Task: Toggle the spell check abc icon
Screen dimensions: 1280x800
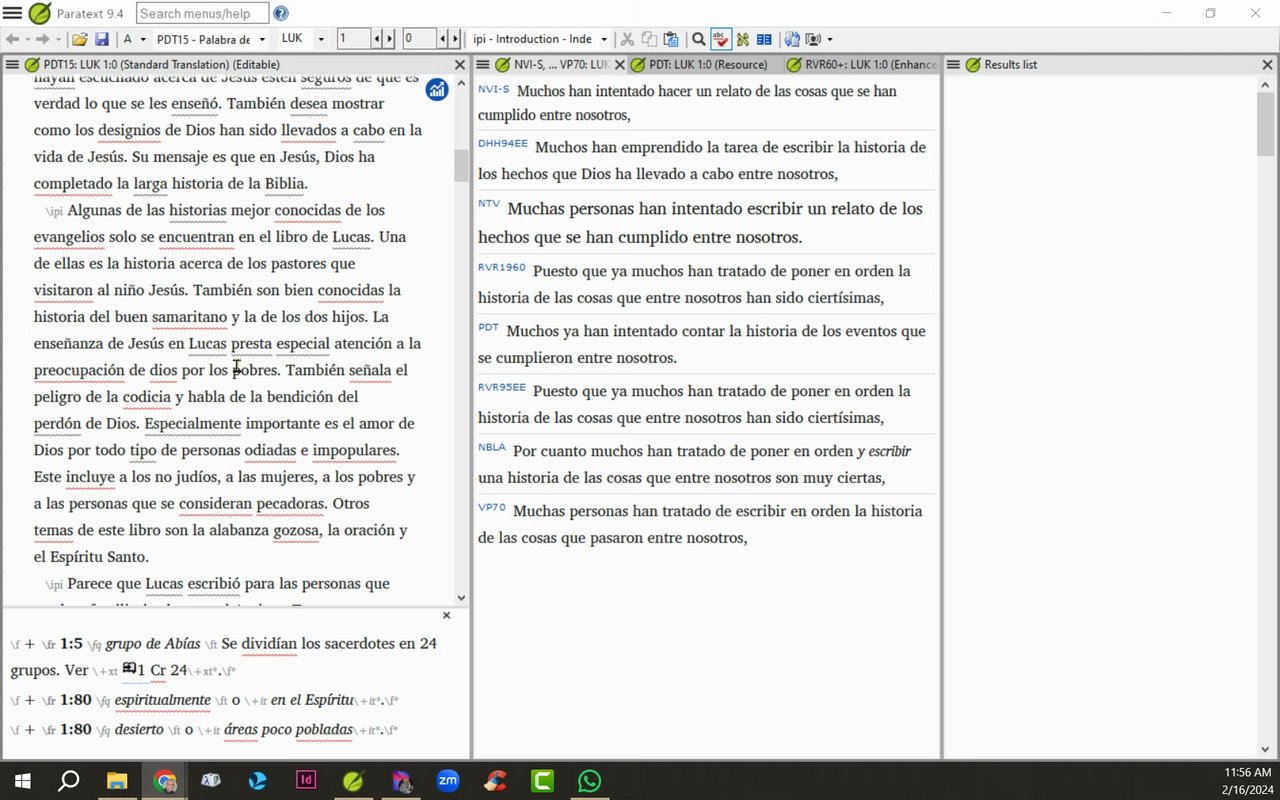Action: pos(721,39)
